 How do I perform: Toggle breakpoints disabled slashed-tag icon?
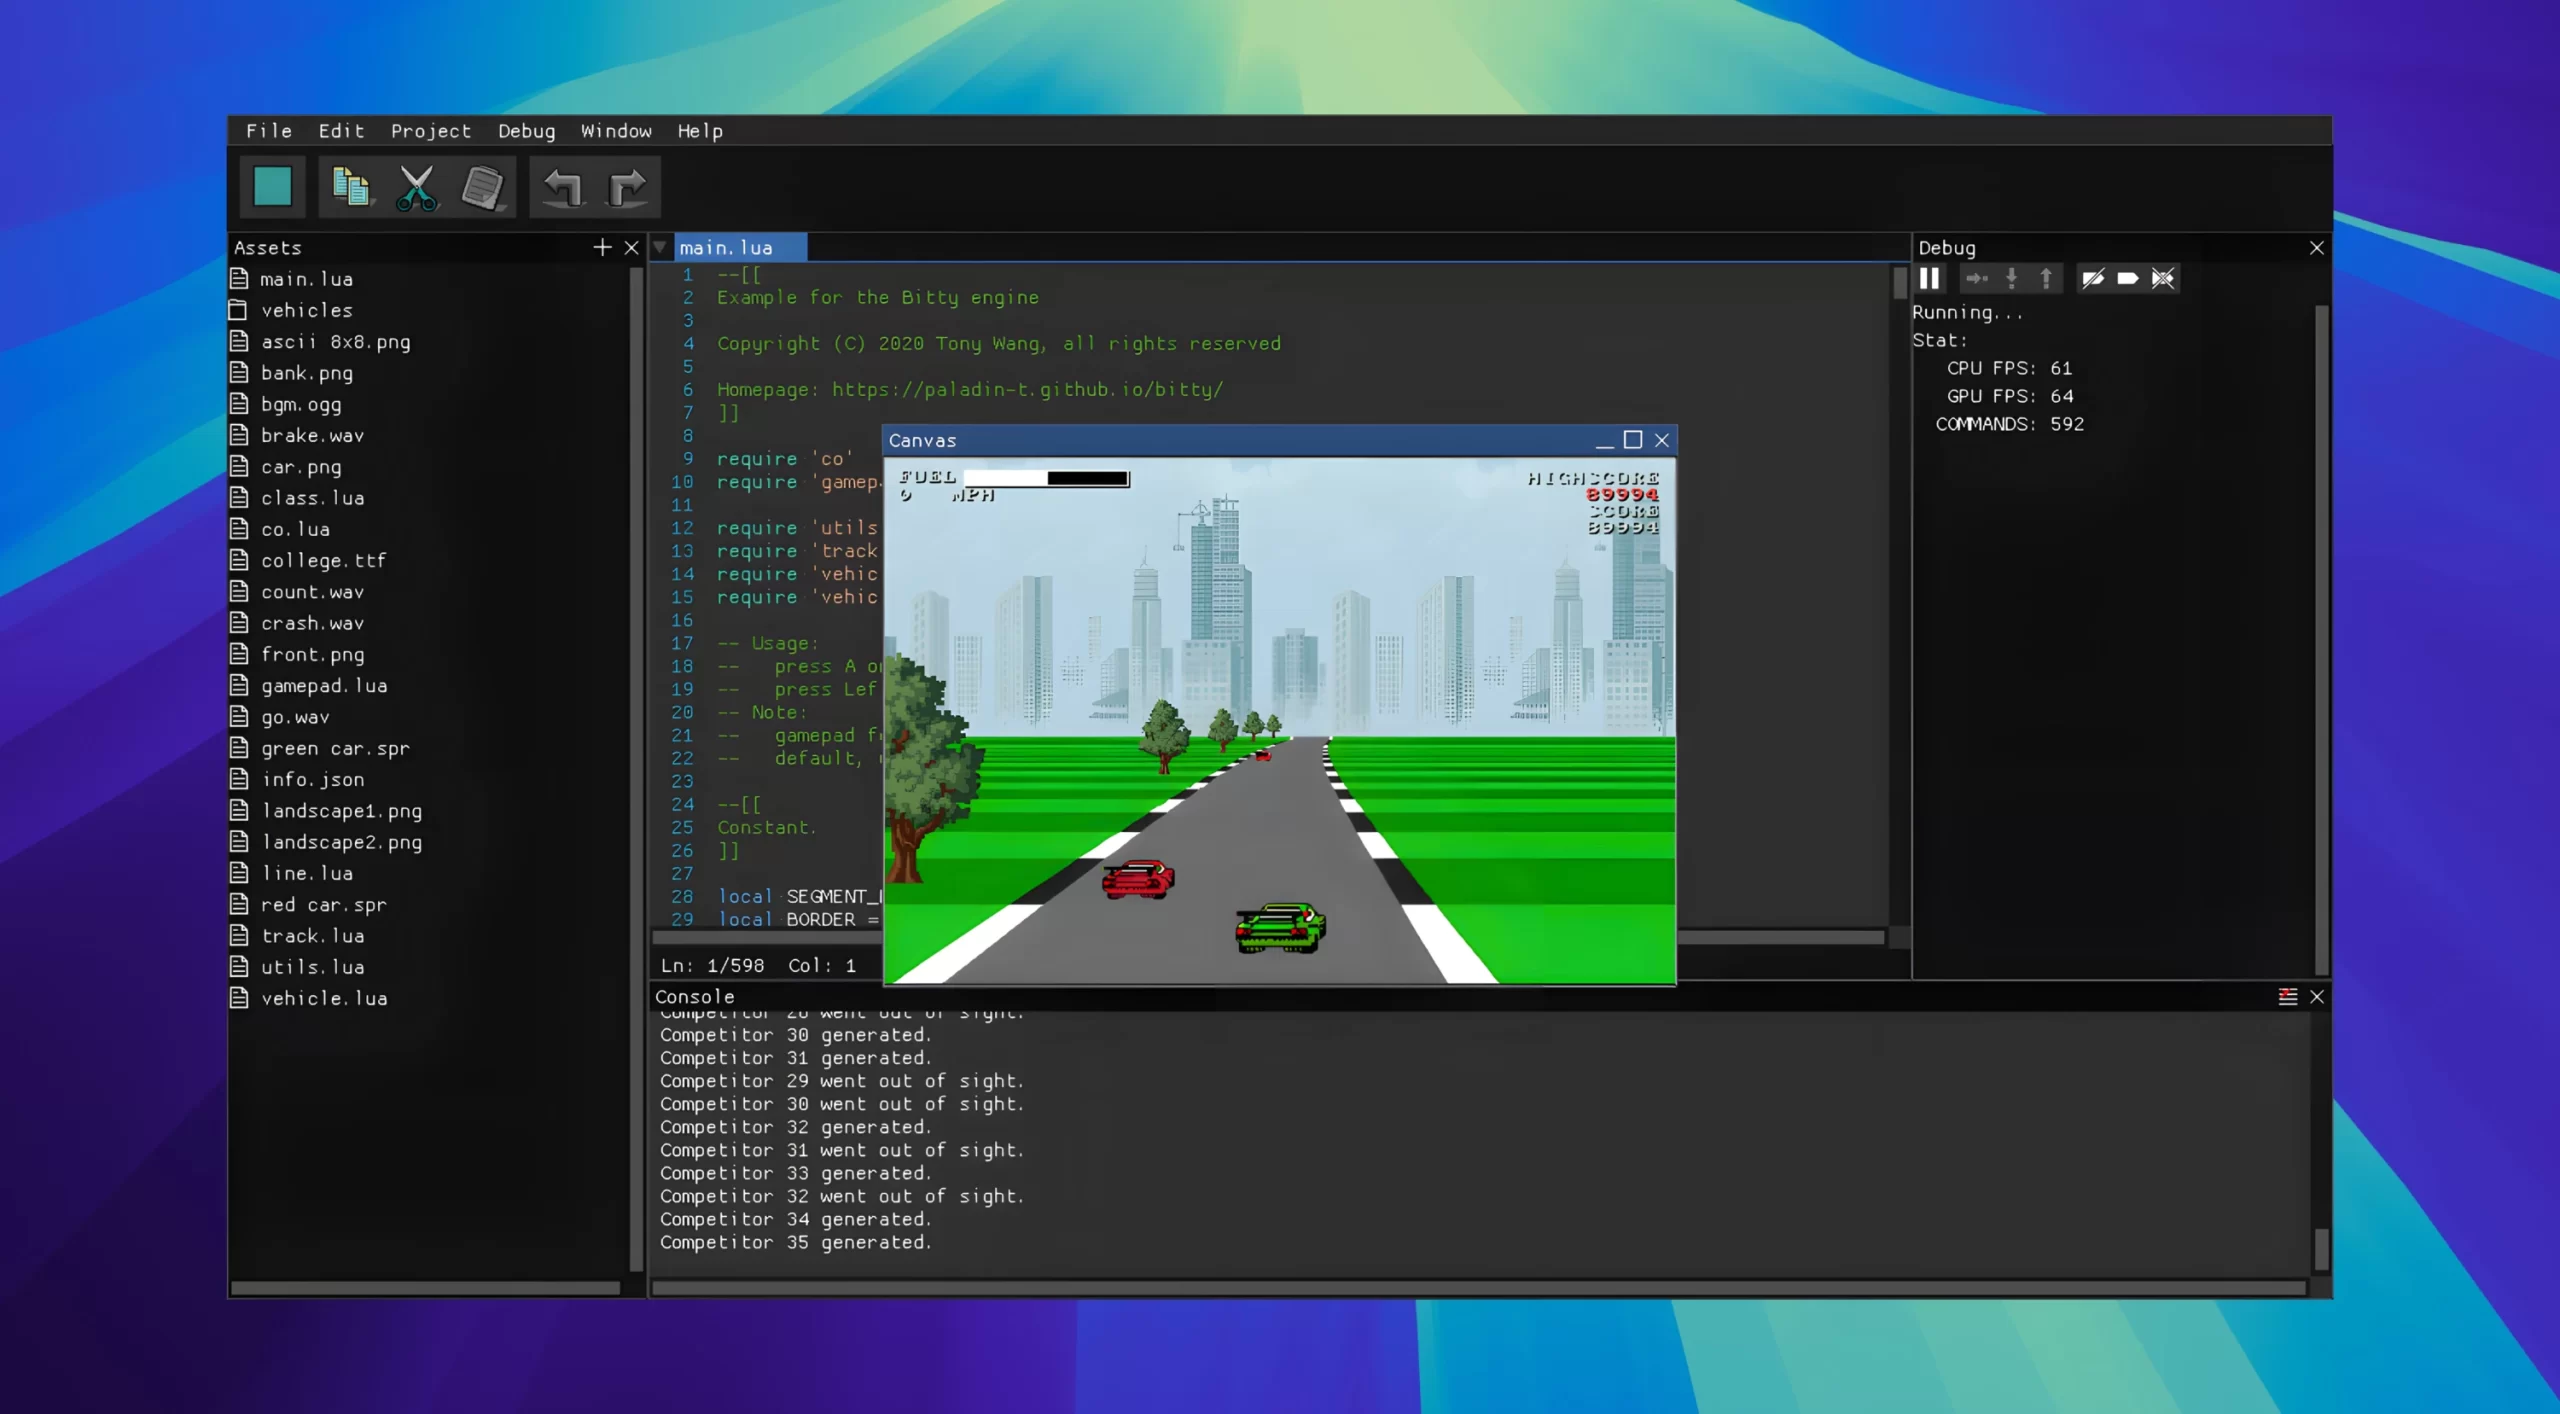[2093, 278]
